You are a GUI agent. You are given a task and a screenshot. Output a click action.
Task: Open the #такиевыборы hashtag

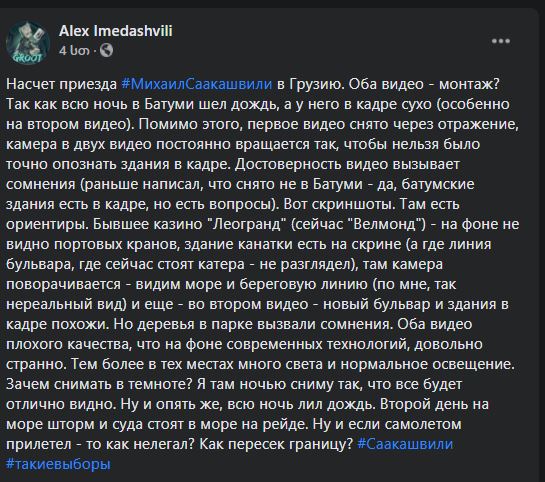coord(58,464)
